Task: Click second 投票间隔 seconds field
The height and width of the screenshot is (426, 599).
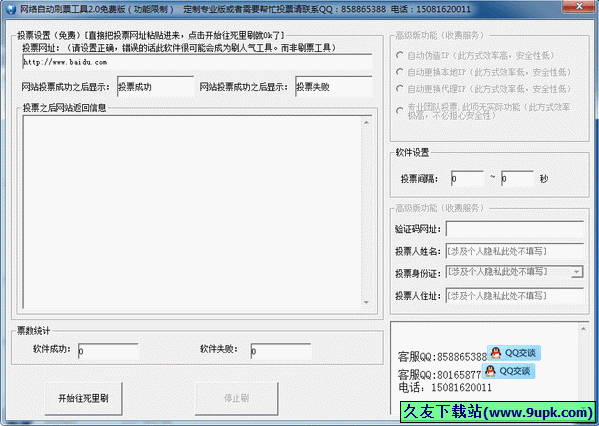Action: pos(517,178)
